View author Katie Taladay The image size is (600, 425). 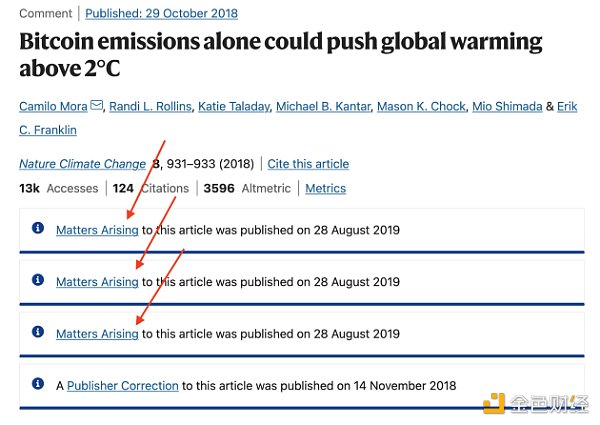click(x=236, y=106)
